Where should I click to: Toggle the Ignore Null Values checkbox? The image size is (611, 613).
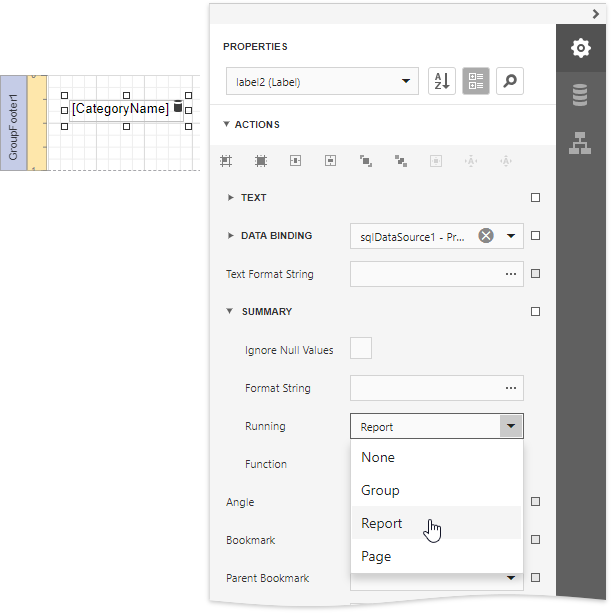click(361, 349)
